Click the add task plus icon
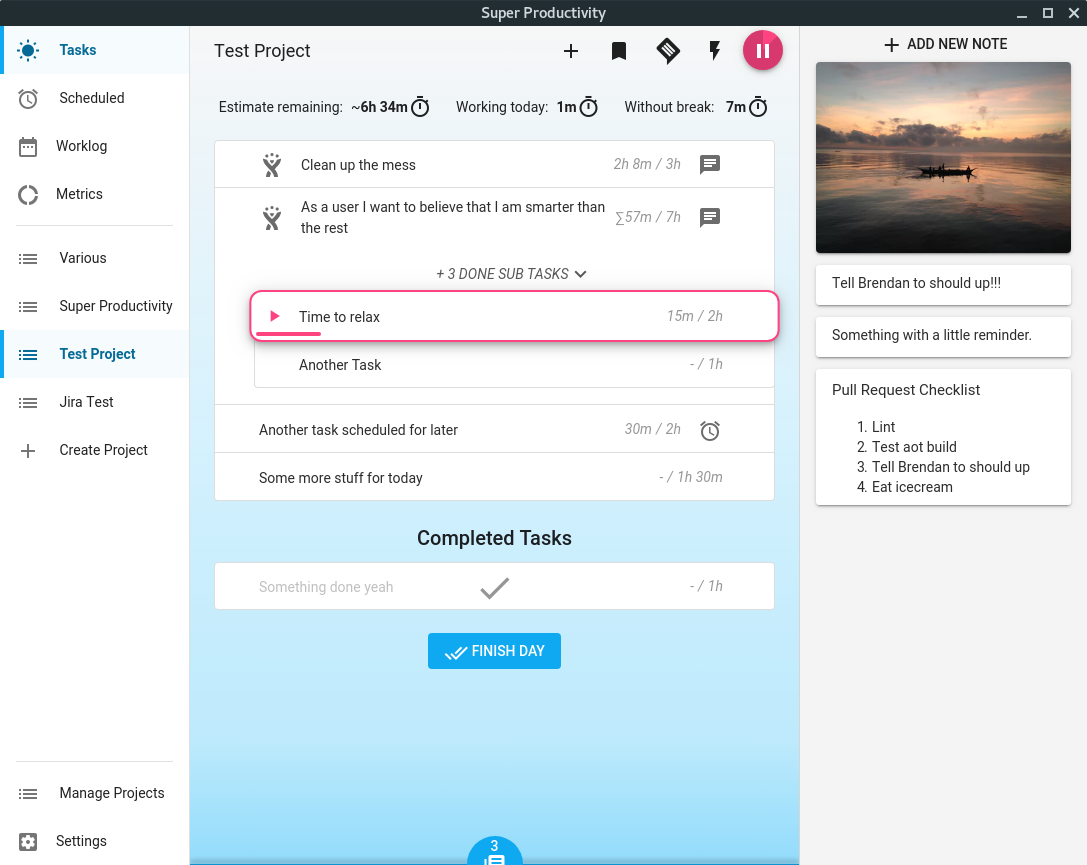Image resolution: width=1087 pixels, height=865 pixels. pos(571,51)
